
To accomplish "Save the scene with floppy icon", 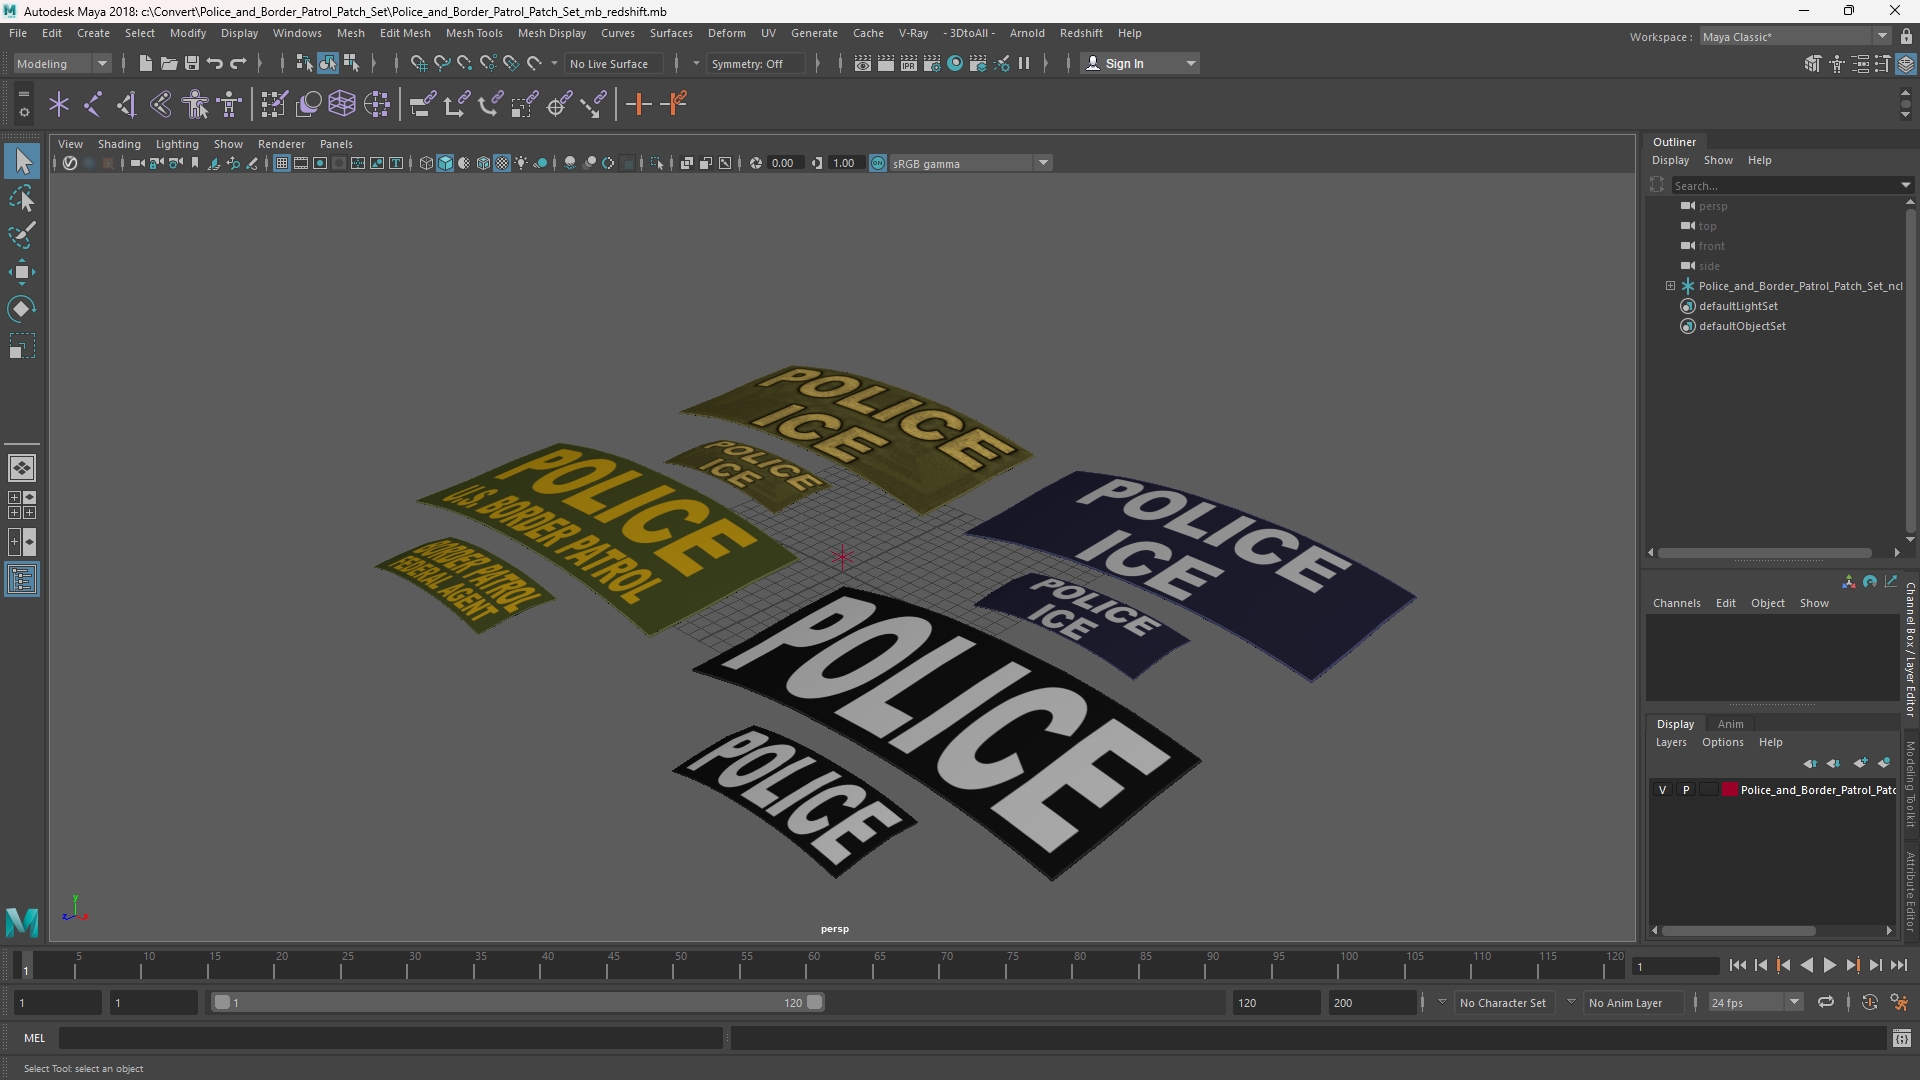I will coord(191,63).
